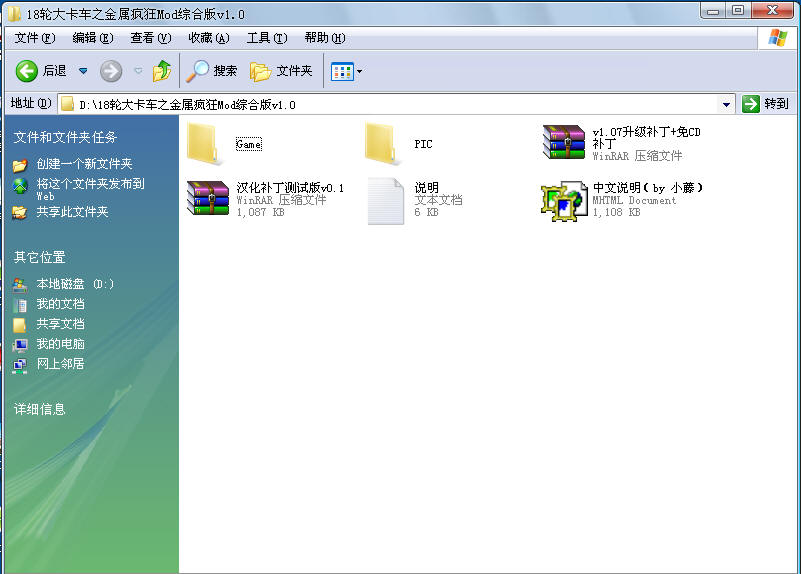
Task: Click the My Computer sidebar icon
Action: 20,345
